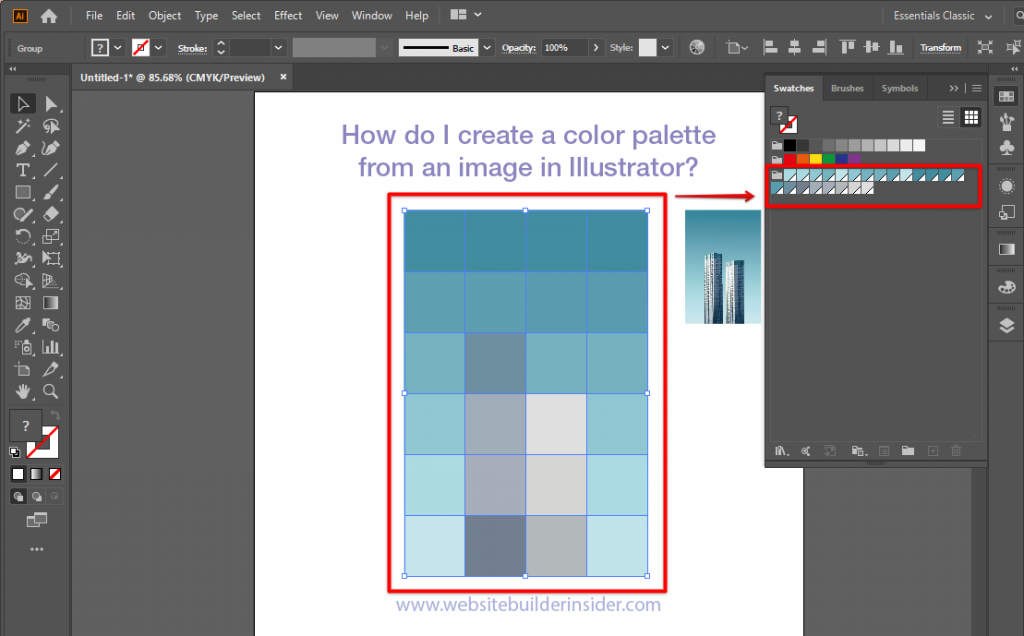Screen dimensions: 1024x636
Task: Open the Layers panel icon
Action: (x=1006, y=323)
